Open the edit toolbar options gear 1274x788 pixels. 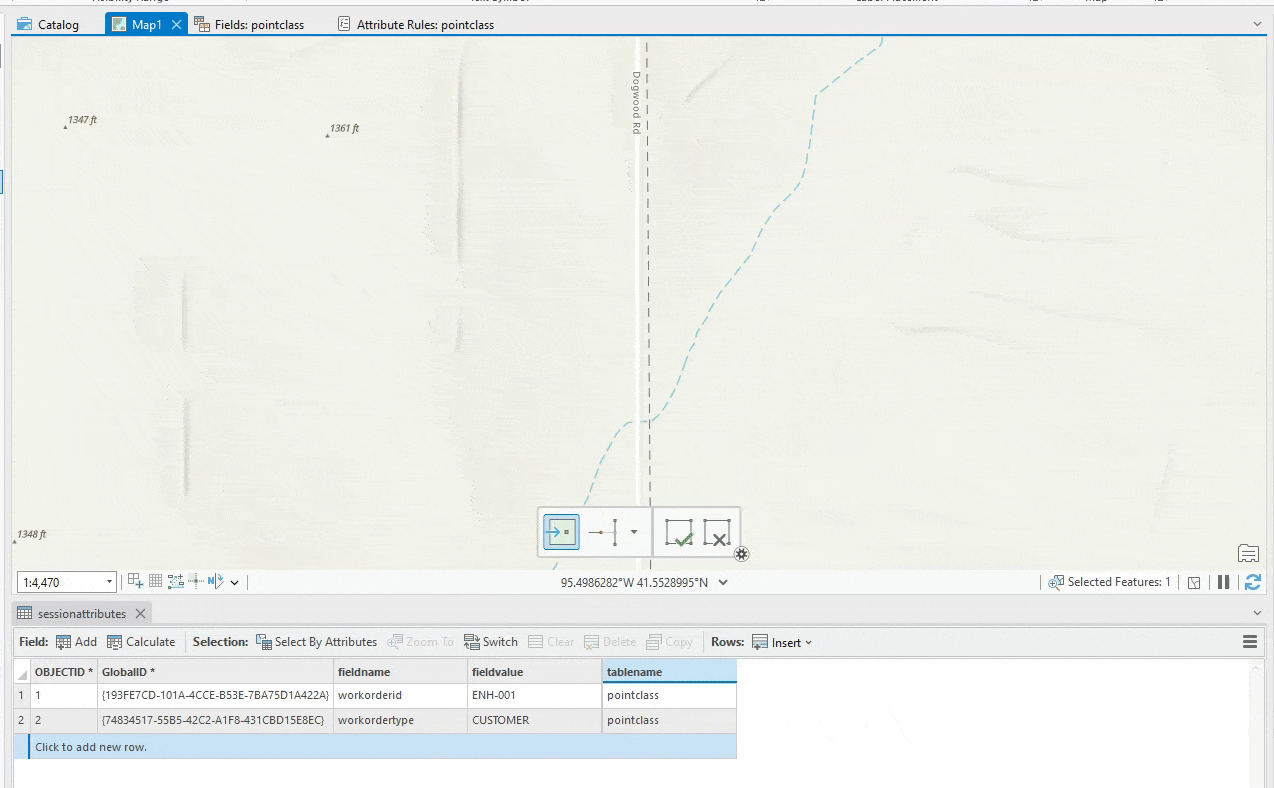coord(741,554)
